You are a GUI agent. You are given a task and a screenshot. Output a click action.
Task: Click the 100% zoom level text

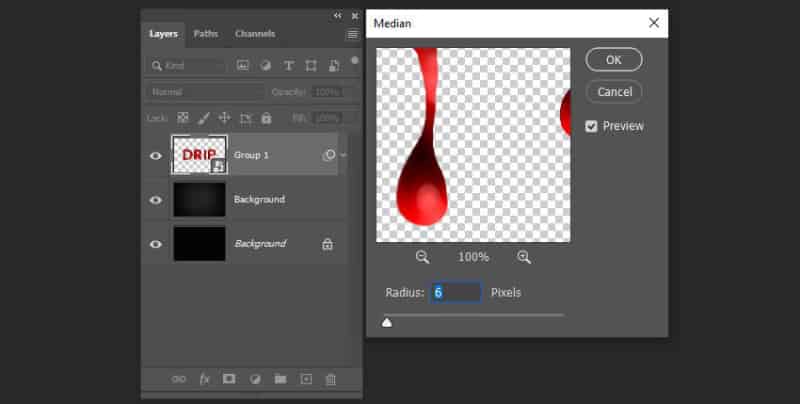(473, 257)
